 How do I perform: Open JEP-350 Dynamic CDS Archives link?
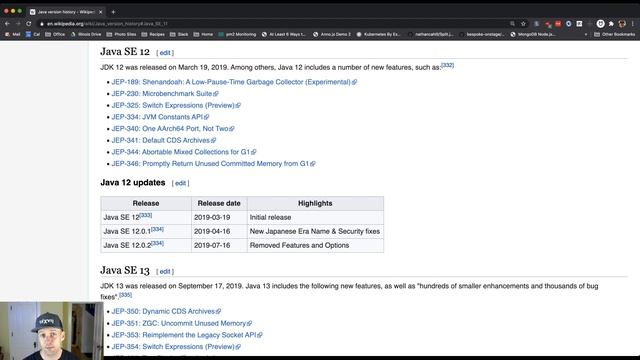coord(166,311)
